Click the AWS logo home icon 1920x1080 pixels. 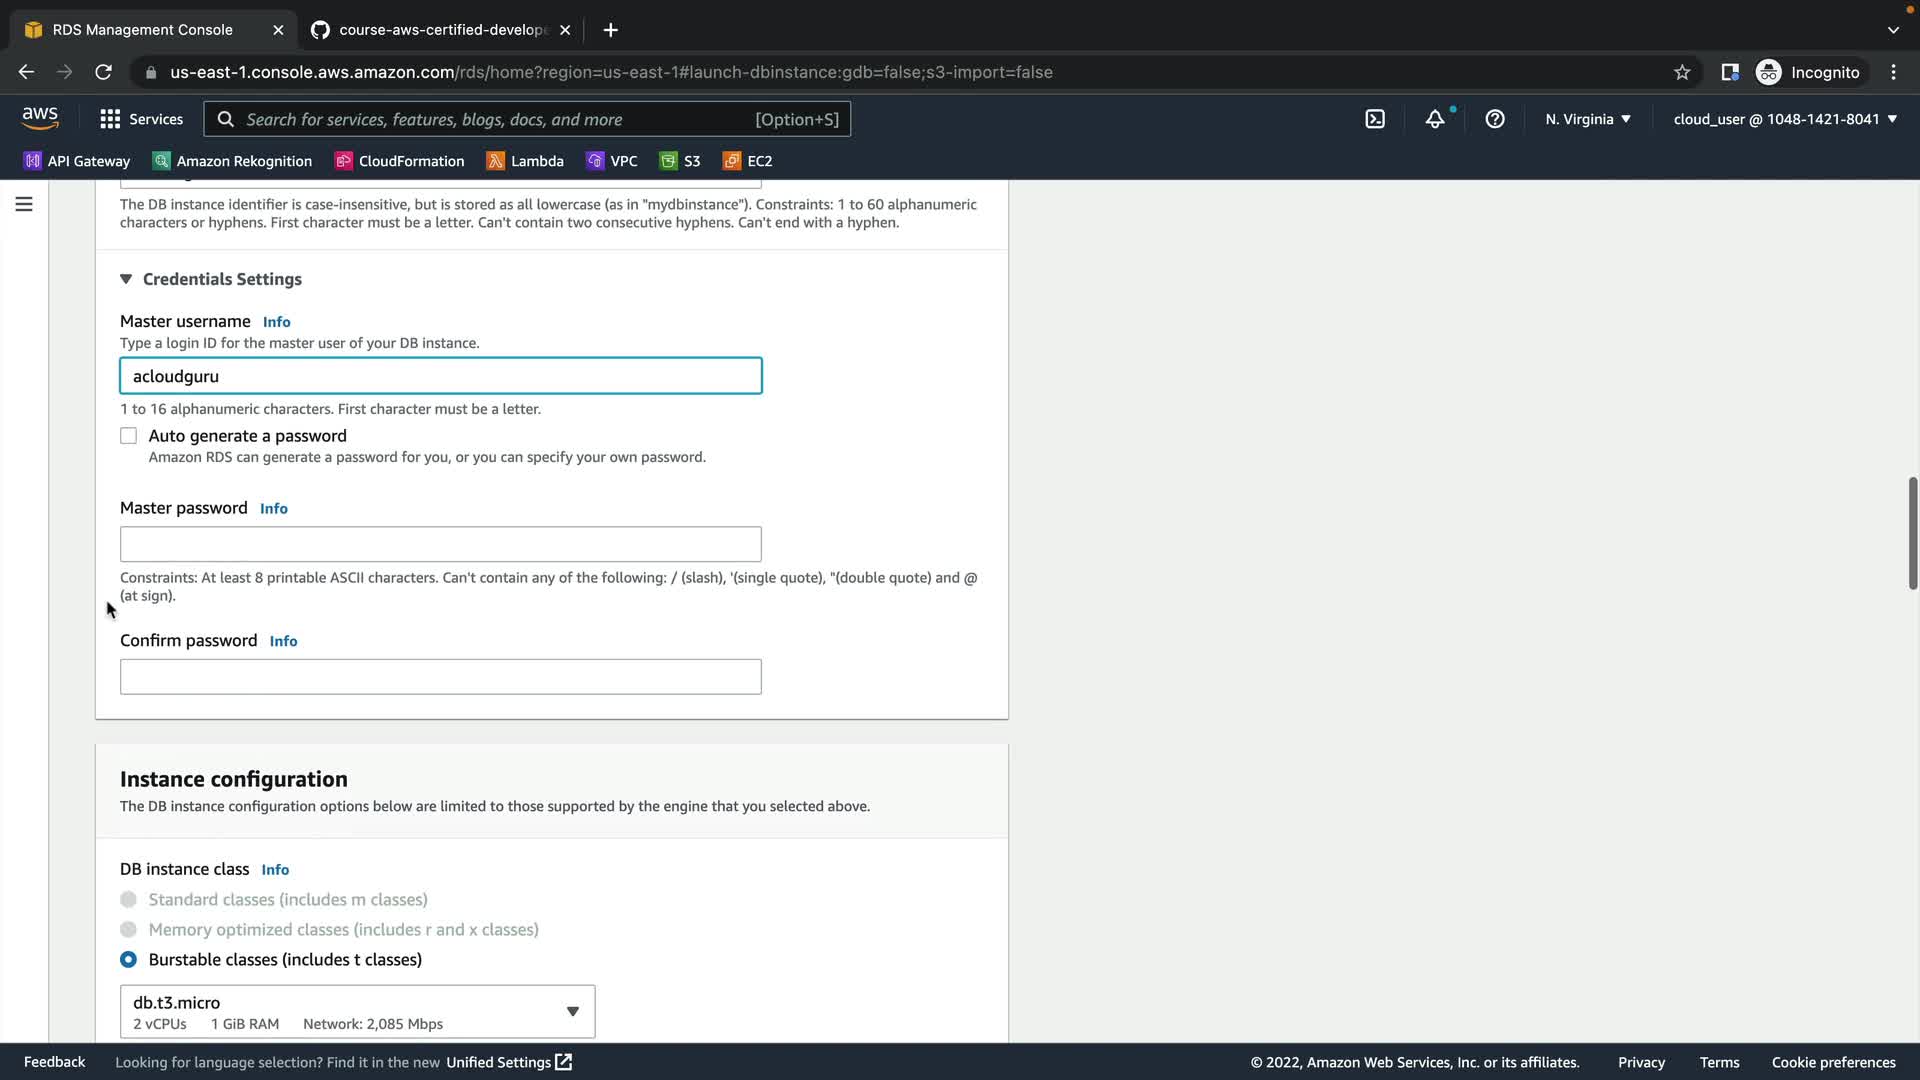(x=40, y=118)
